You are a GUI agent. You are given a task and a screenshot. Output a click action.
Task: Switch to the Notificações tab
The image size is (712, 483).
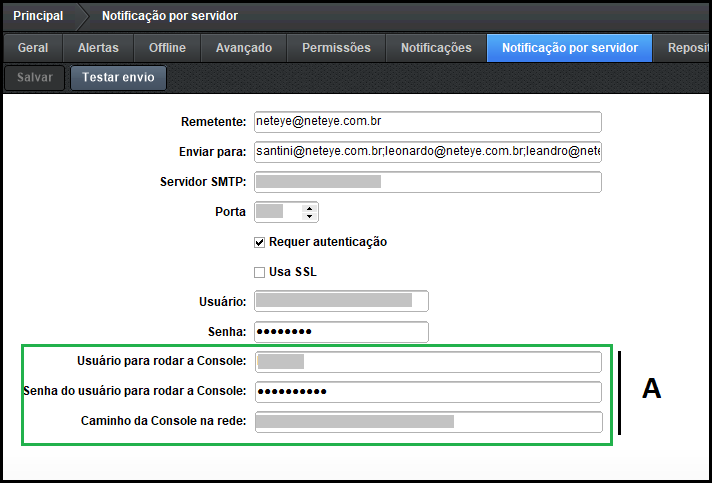pyautogui.click(x=436, y=48)
